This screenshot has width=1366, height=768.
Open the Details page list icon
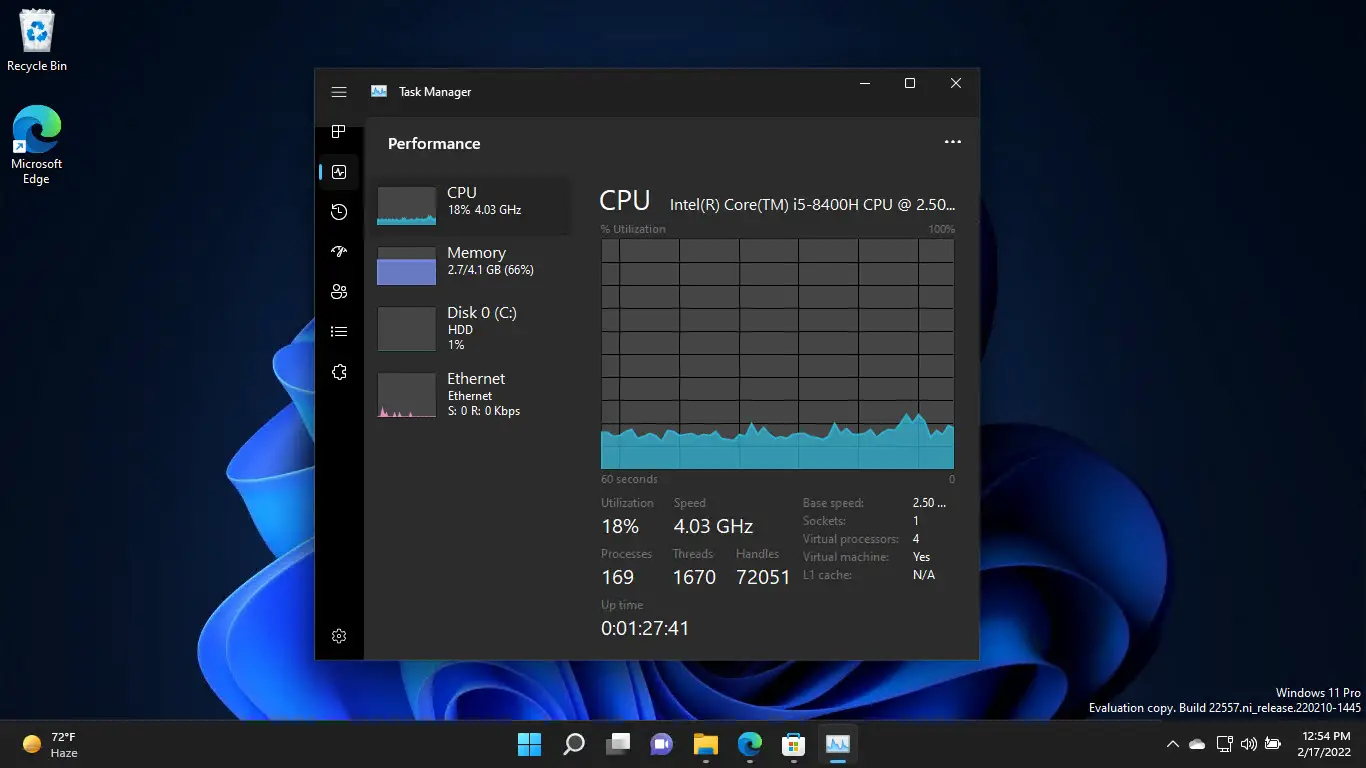tap(339, 332)
